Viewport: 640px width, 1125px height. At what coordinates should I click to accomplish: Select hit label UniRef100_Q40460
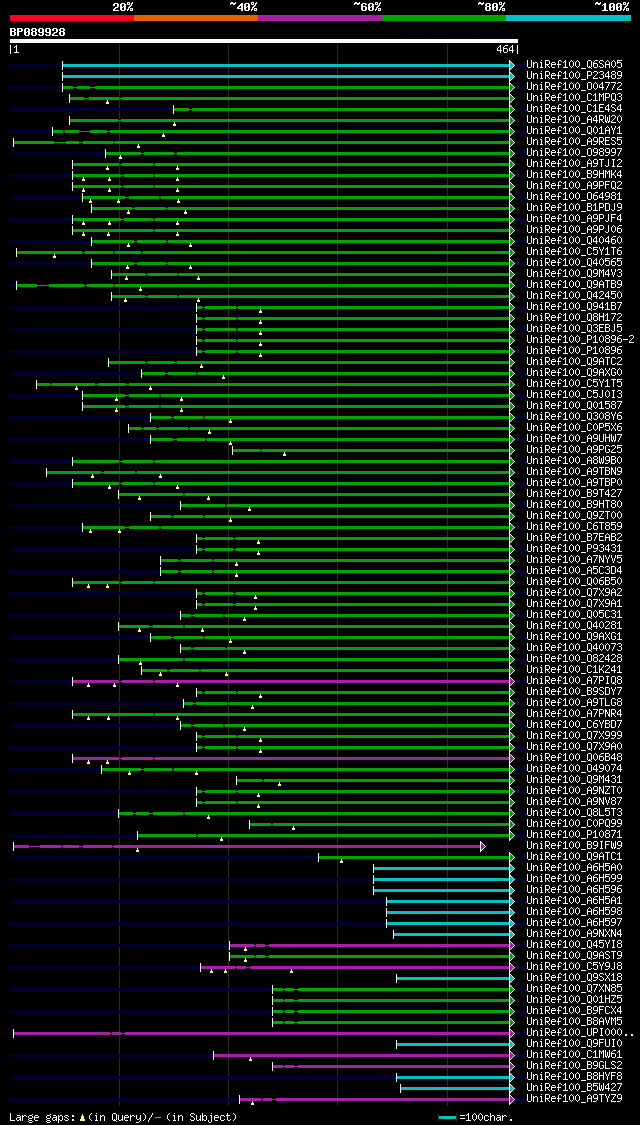point(574,240)
